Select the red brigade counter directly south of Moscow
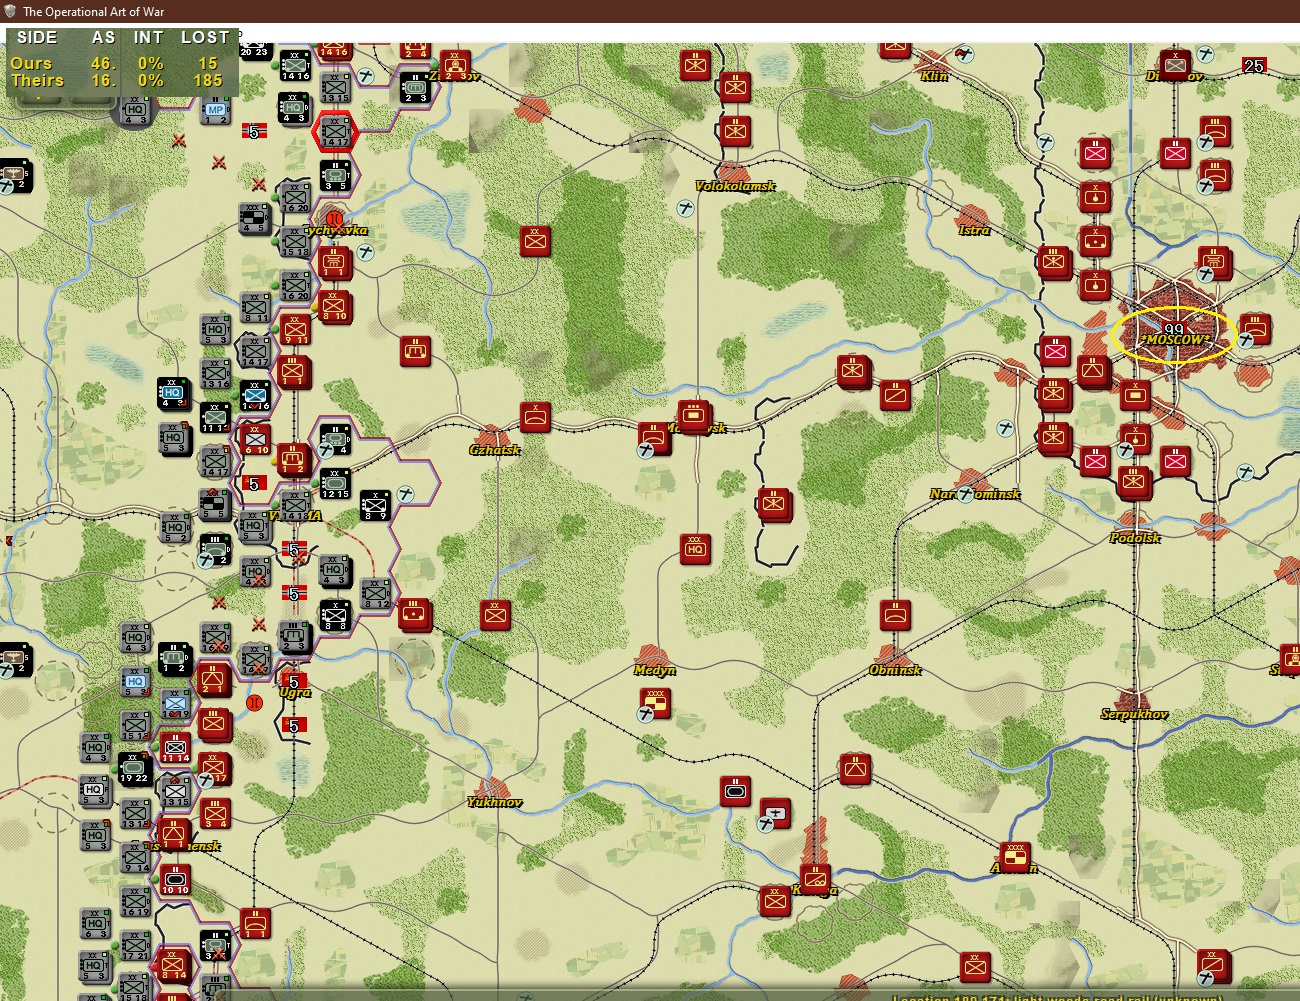 coord(1135,394)
